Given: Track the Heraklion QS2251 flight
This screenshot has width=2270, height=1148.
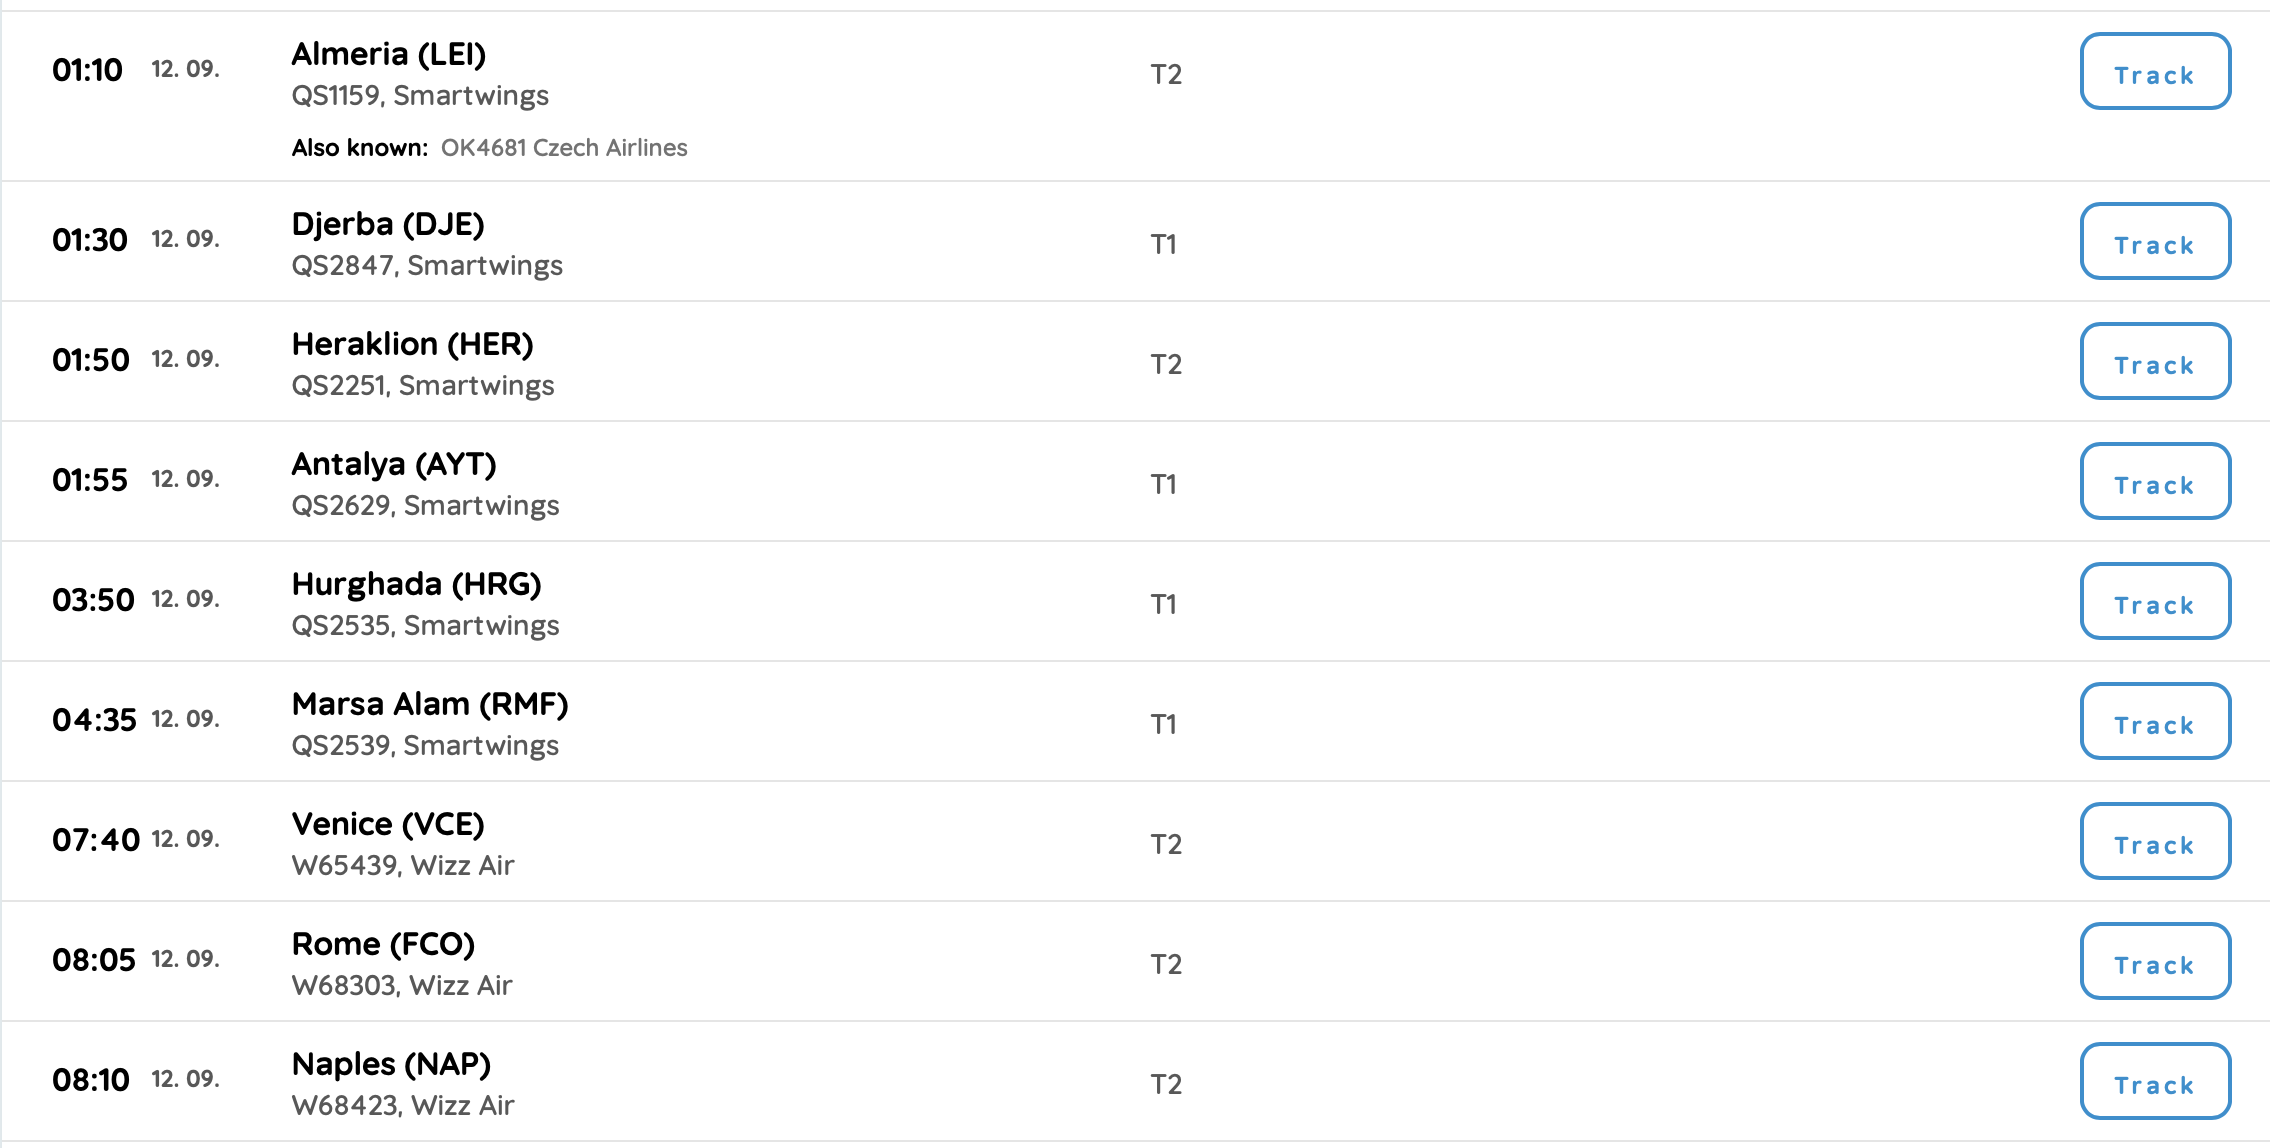Looking at the screenshot, I should (2155, 362).
